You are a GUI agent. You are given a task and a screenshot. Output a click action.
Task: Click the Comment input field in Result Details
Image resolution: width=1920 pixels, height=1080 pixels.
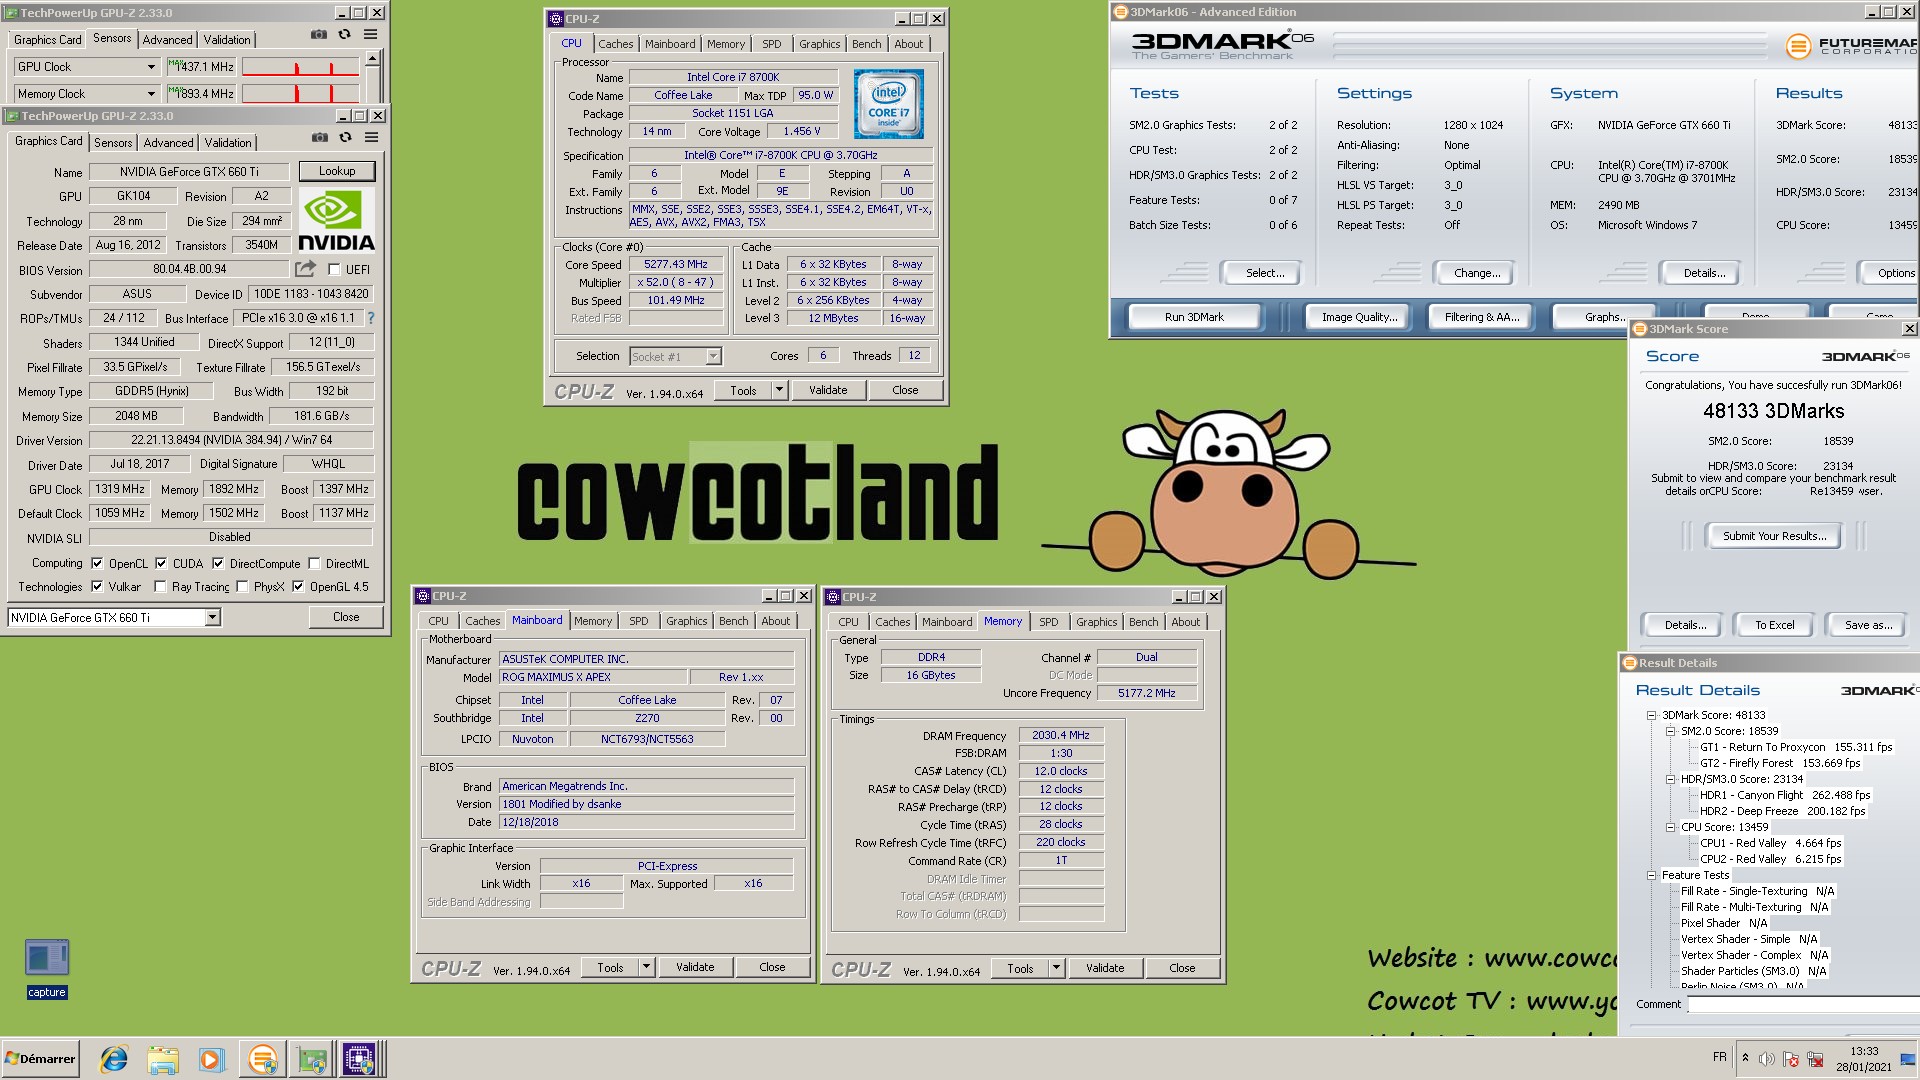pyautogui.click(x=1803, y=1004)
